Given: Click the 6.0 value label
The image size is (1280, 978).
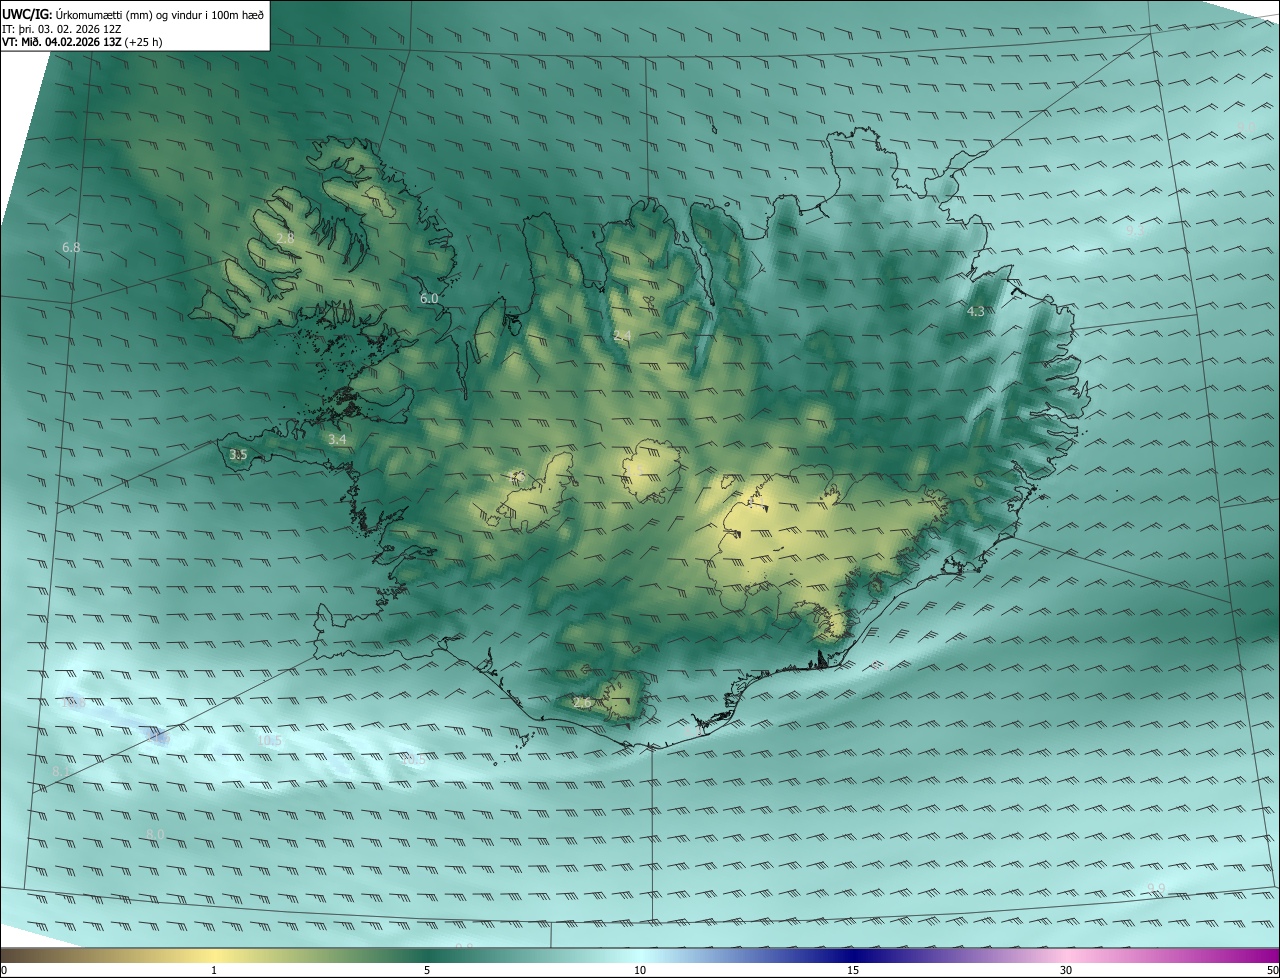Looking at the screenshot, I should [429, 298].
